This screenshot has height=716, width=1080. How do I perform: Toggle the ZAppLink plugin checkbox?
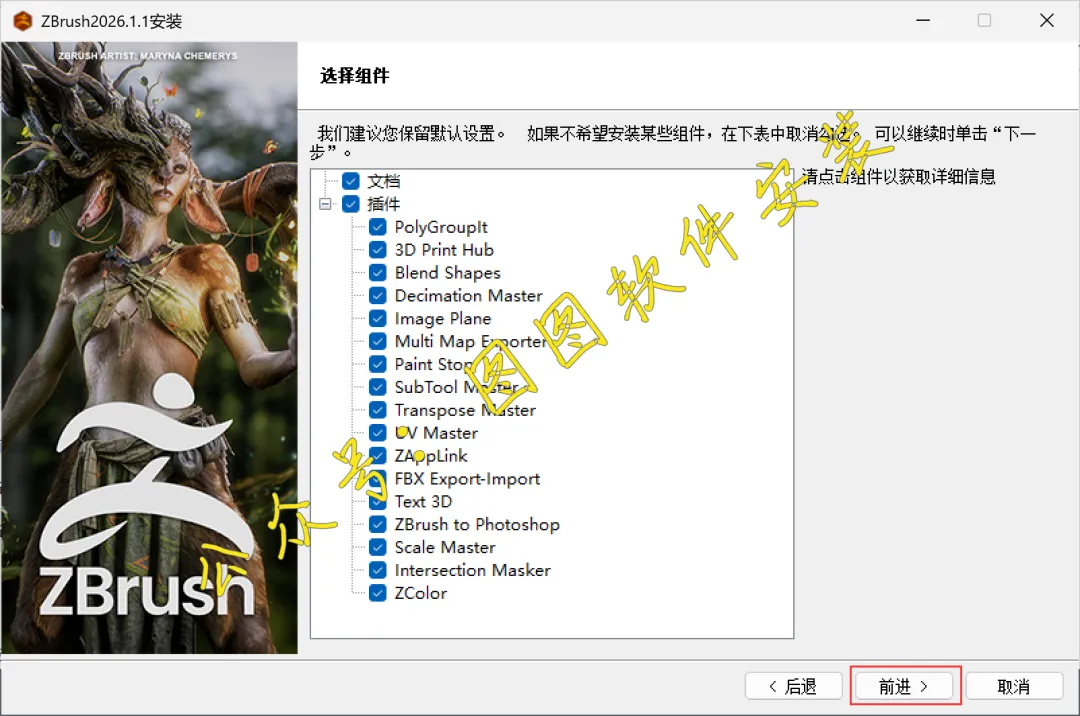coord(377,455)
